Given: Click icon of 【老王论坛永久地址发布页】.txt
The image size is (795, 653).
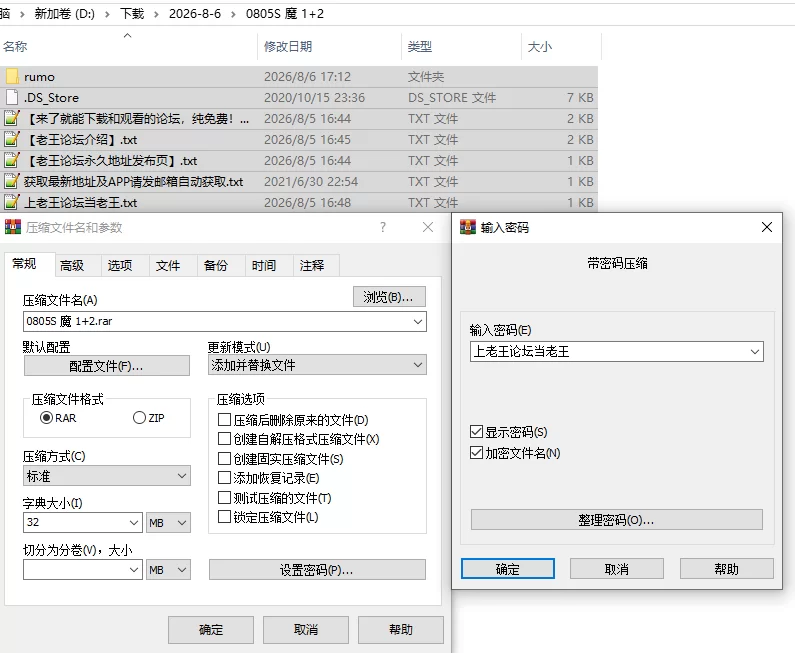Looking at the screenshot, I should pyautogui.click(x=12, y=160).
